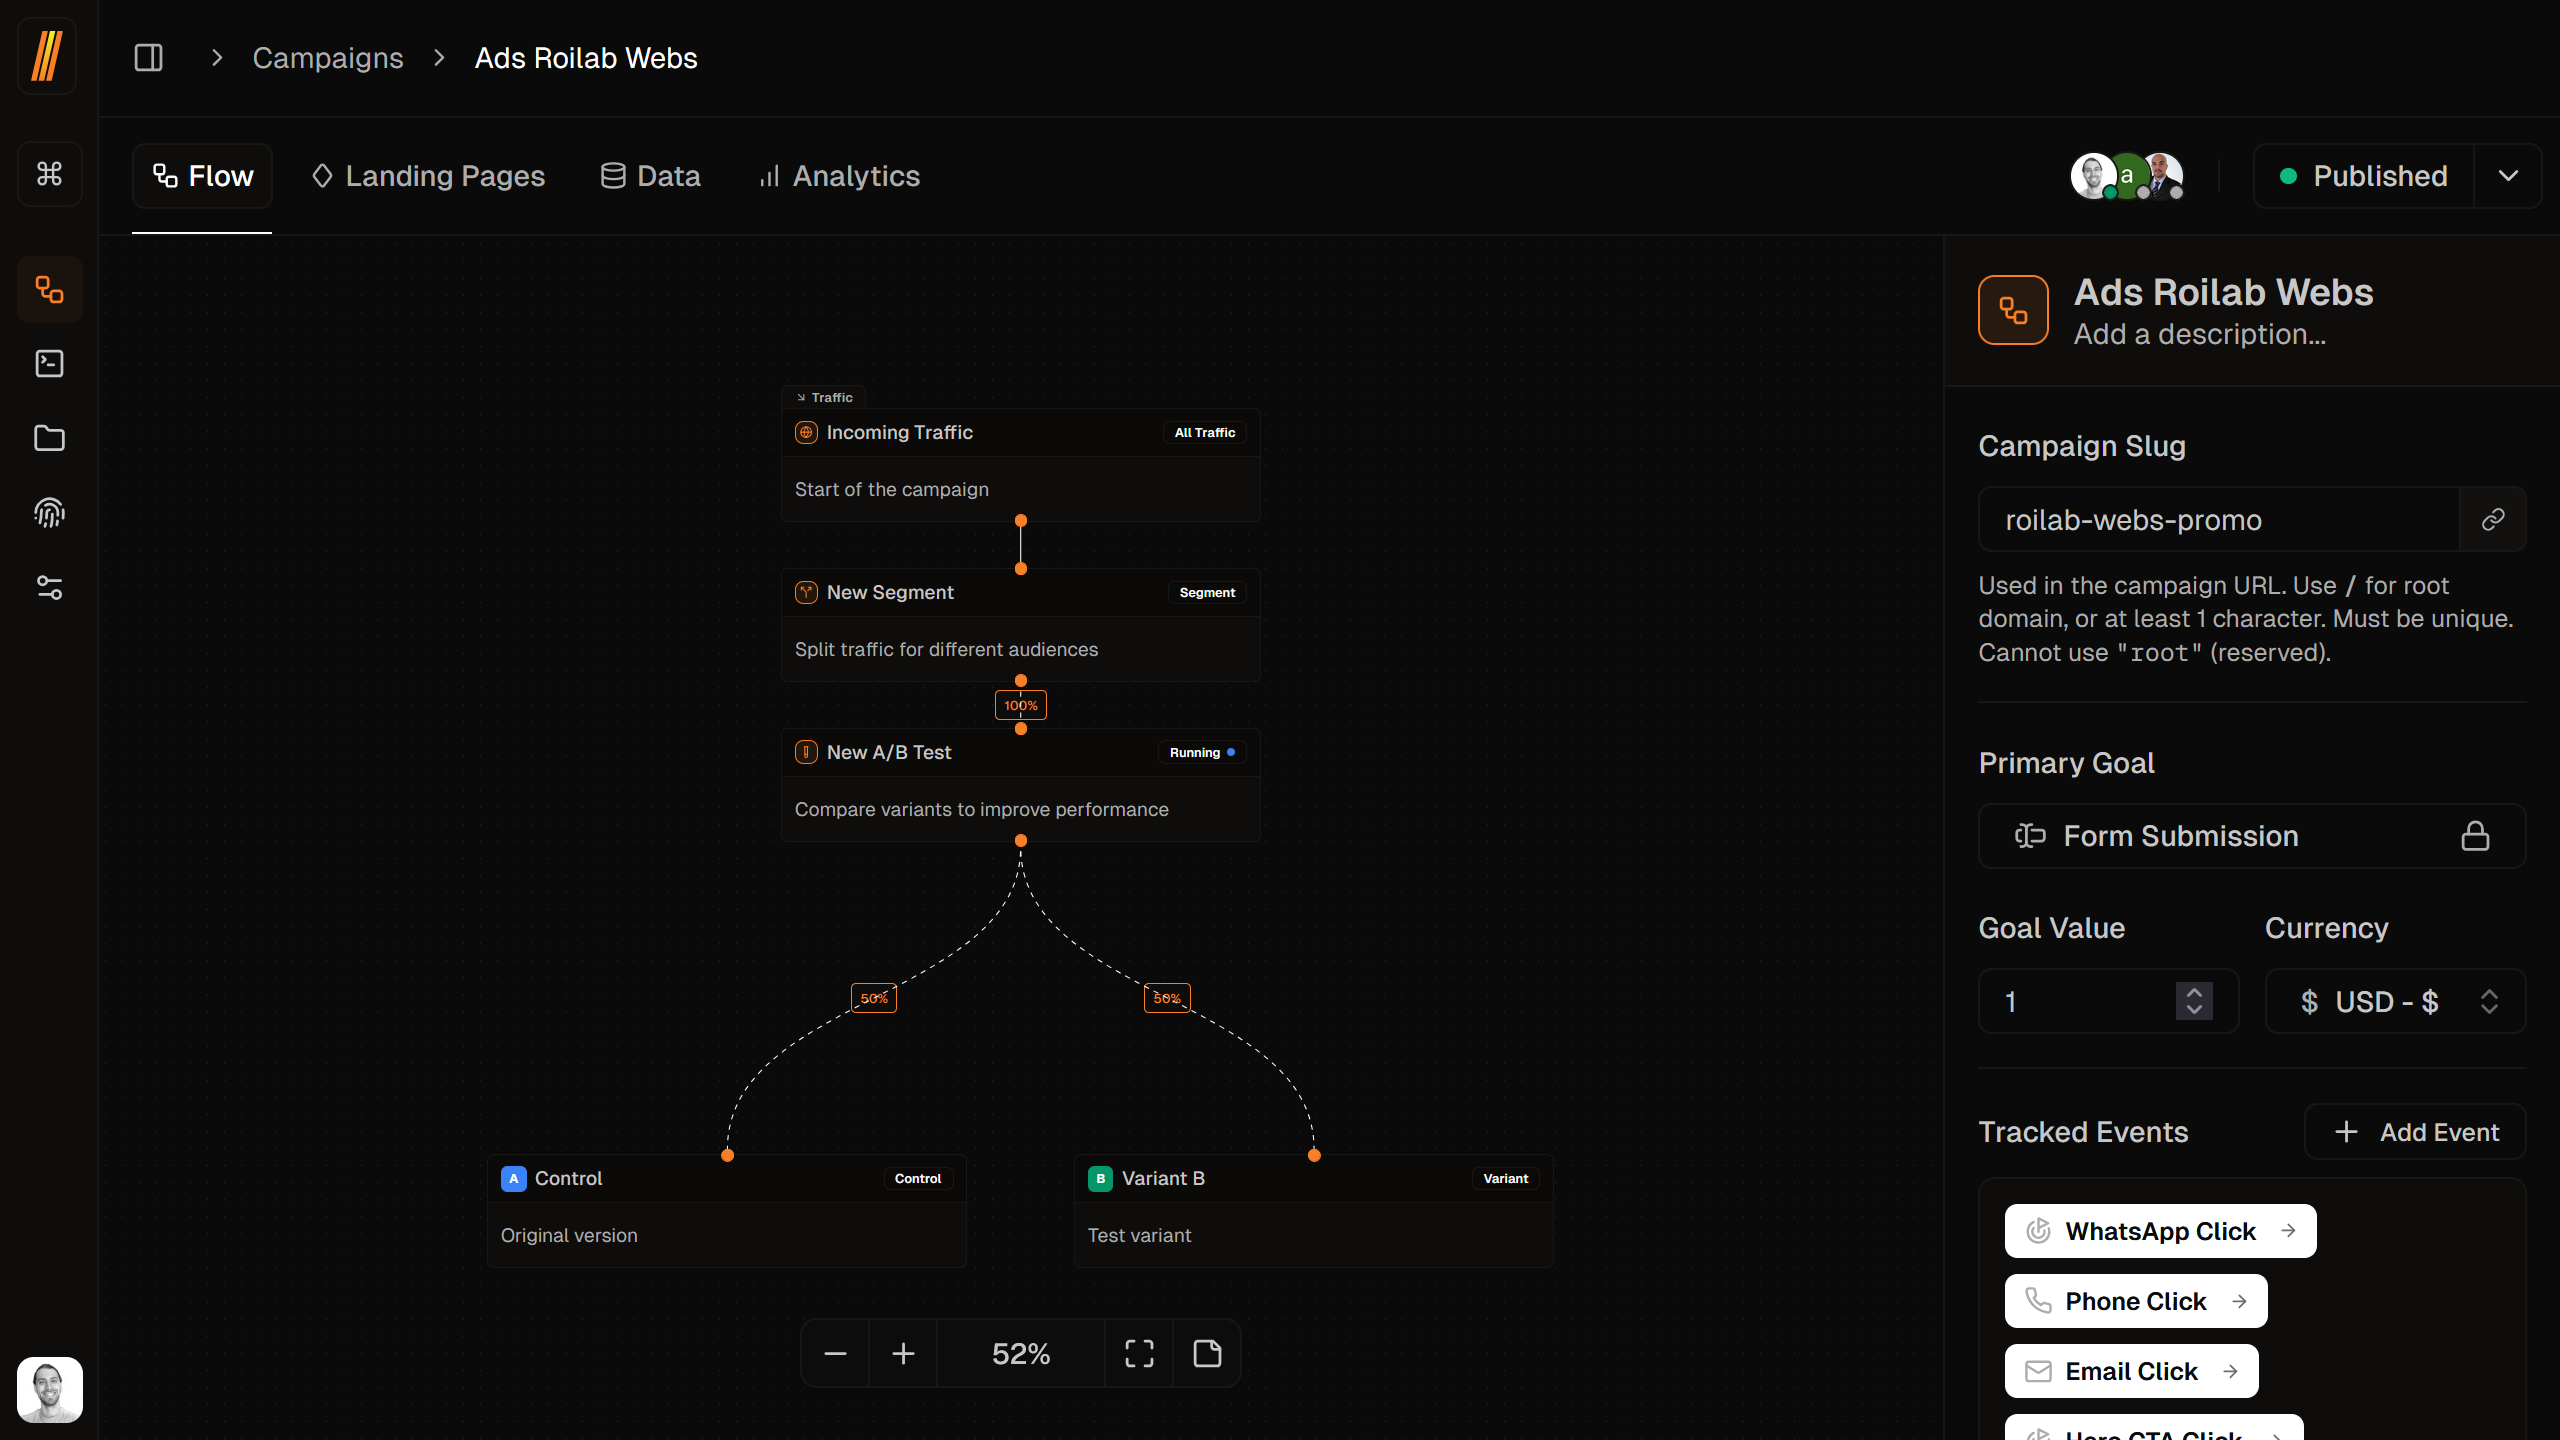Copy the campaign slug link icon
Viewport: 2560px width, 1440px height.
click(2493, 519)
